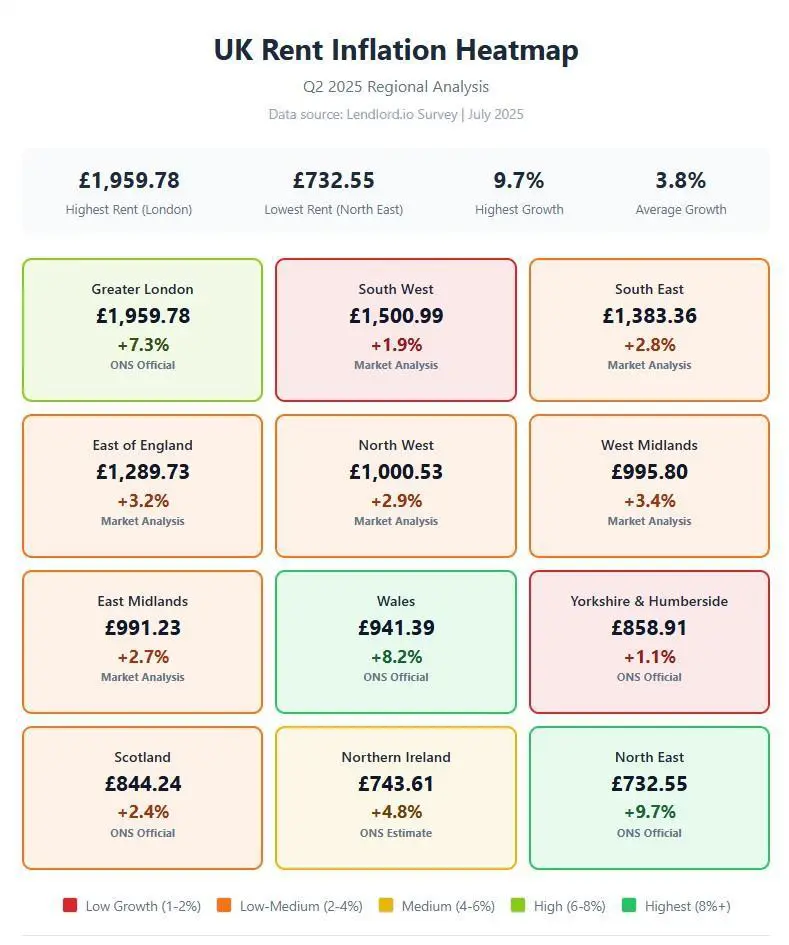
Task: Open the North East region card
Action: pyautogui.click(x=649, y=797)
